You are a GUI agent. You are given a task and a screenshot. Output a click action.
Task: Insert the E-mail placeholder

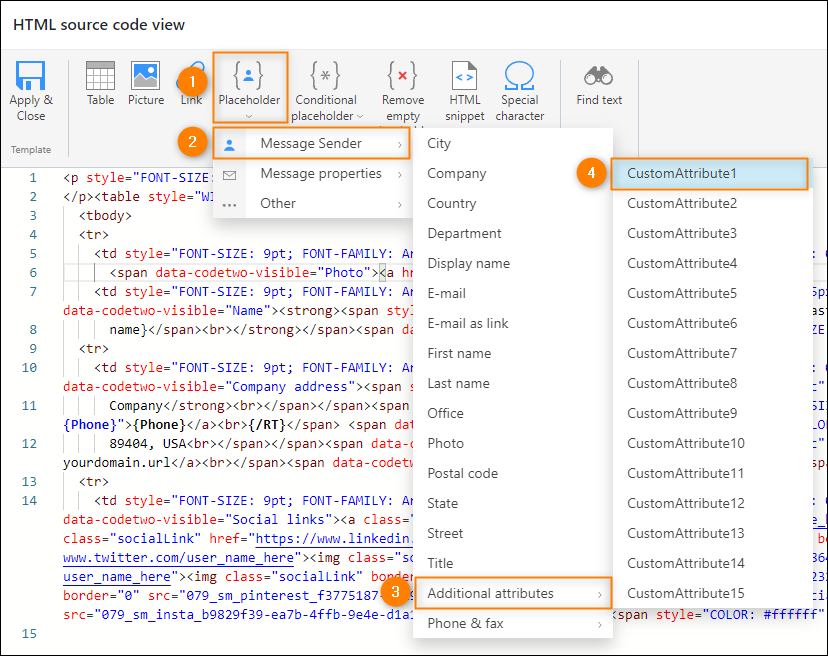pos(513,294)
